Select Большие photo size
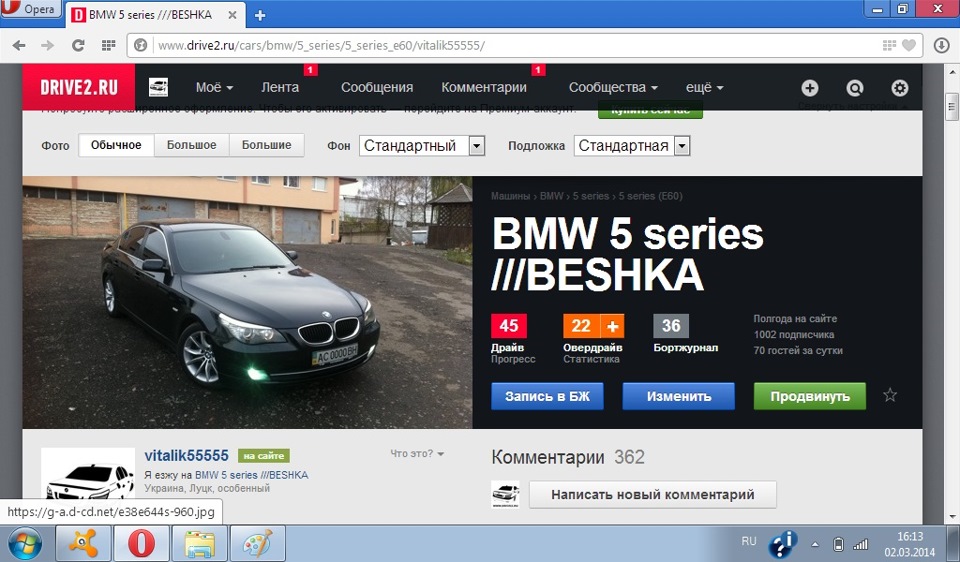960x562 pixels. (266, 145)
